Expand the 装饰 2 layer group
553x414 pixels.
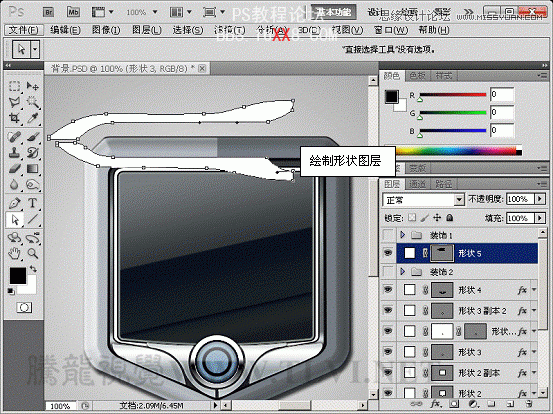(403, 272)
